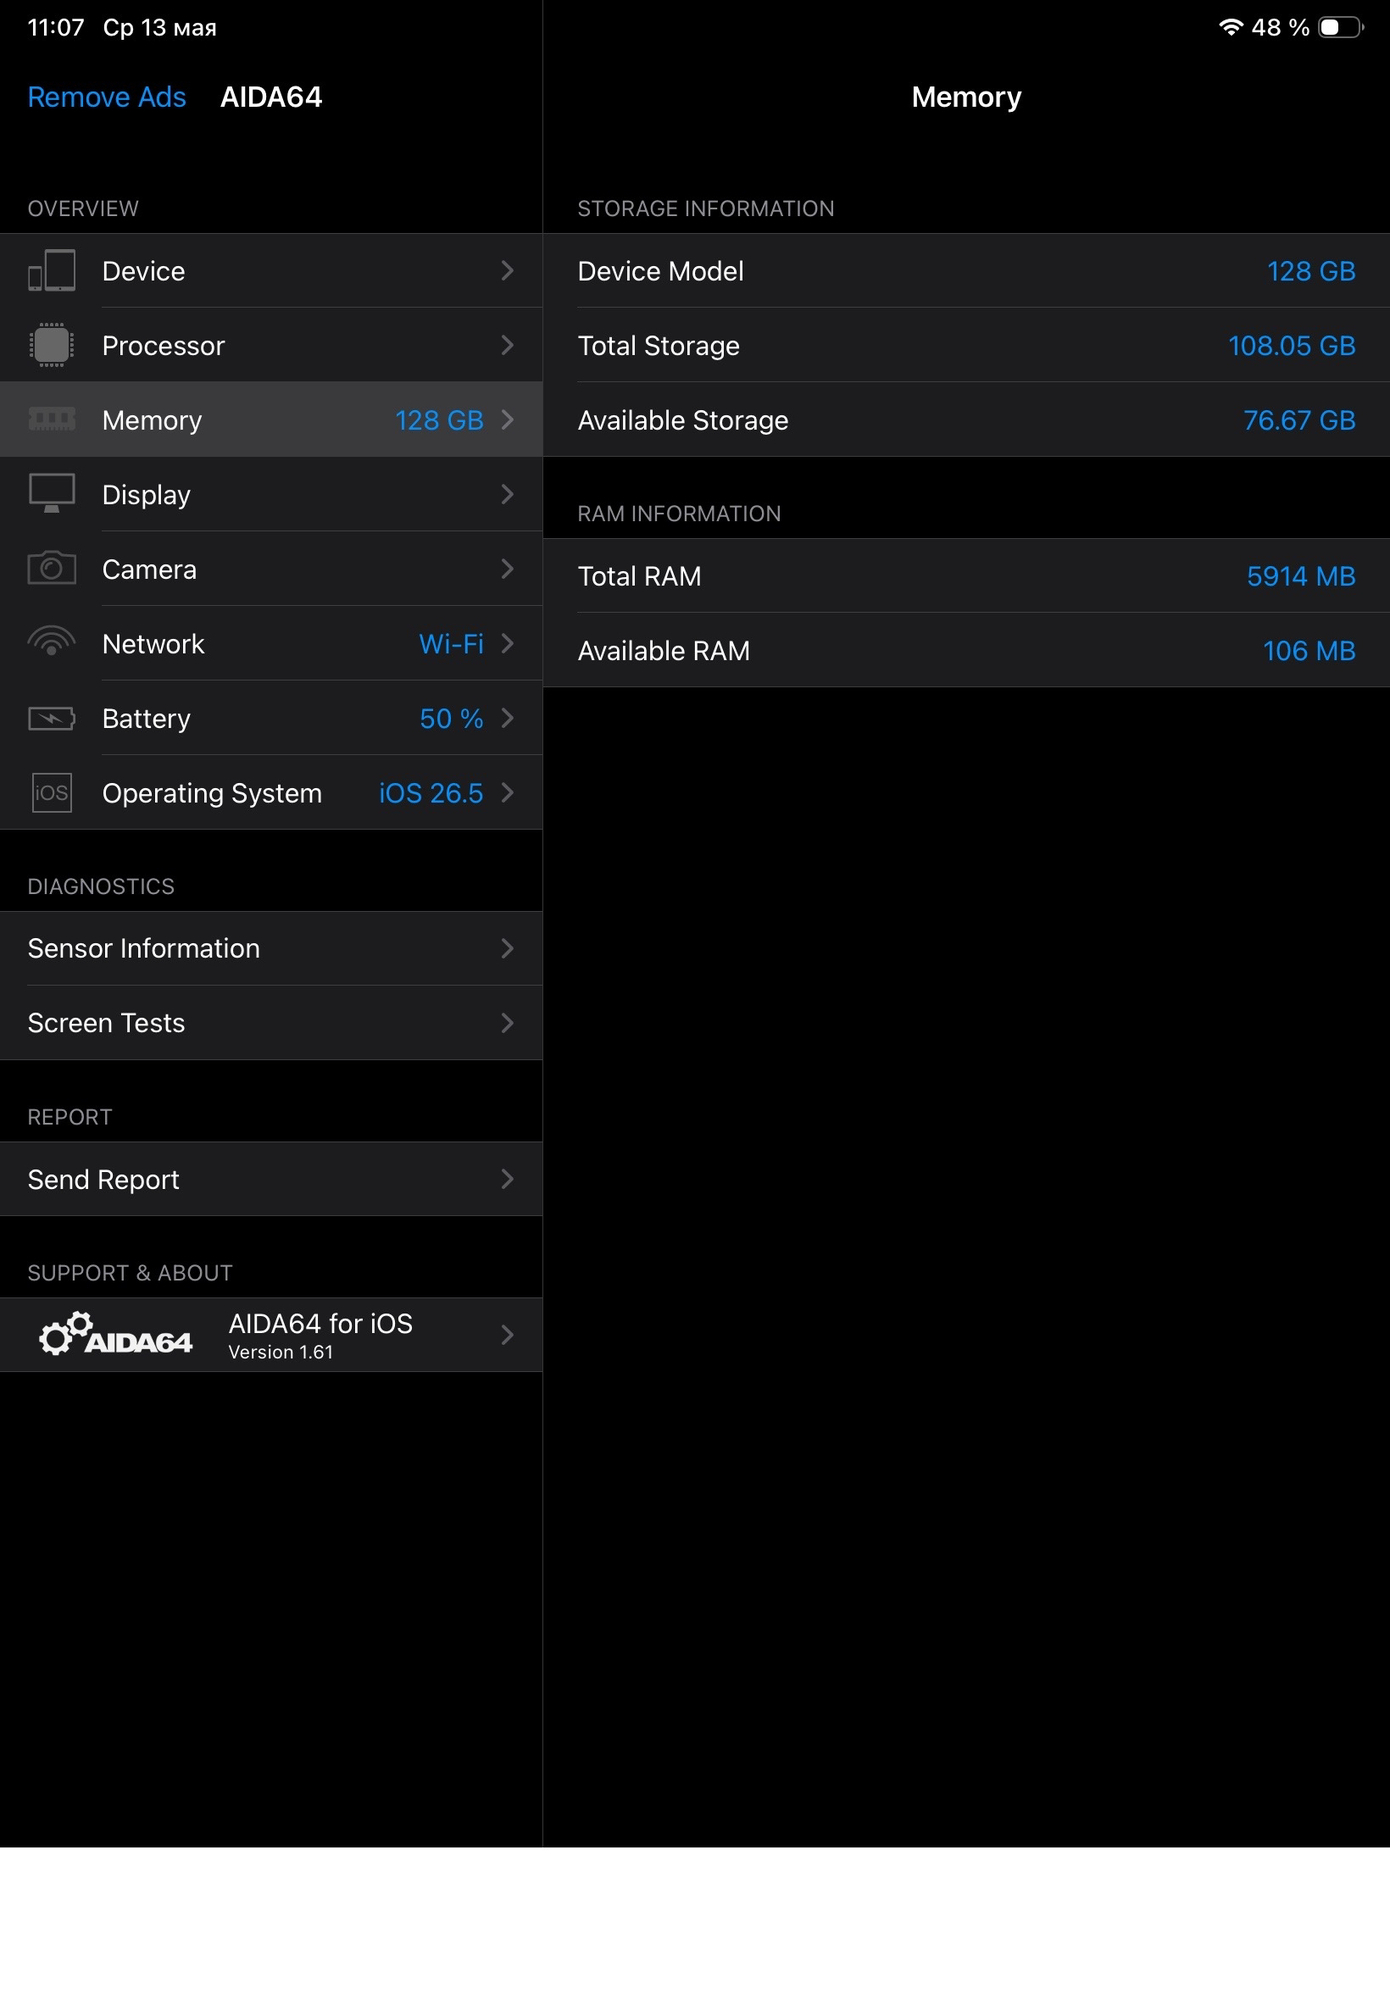The width and height of the screenshot is (1390, 2000).
Task: Open Sensor Information chevron
Action: [x=508, y=948]
